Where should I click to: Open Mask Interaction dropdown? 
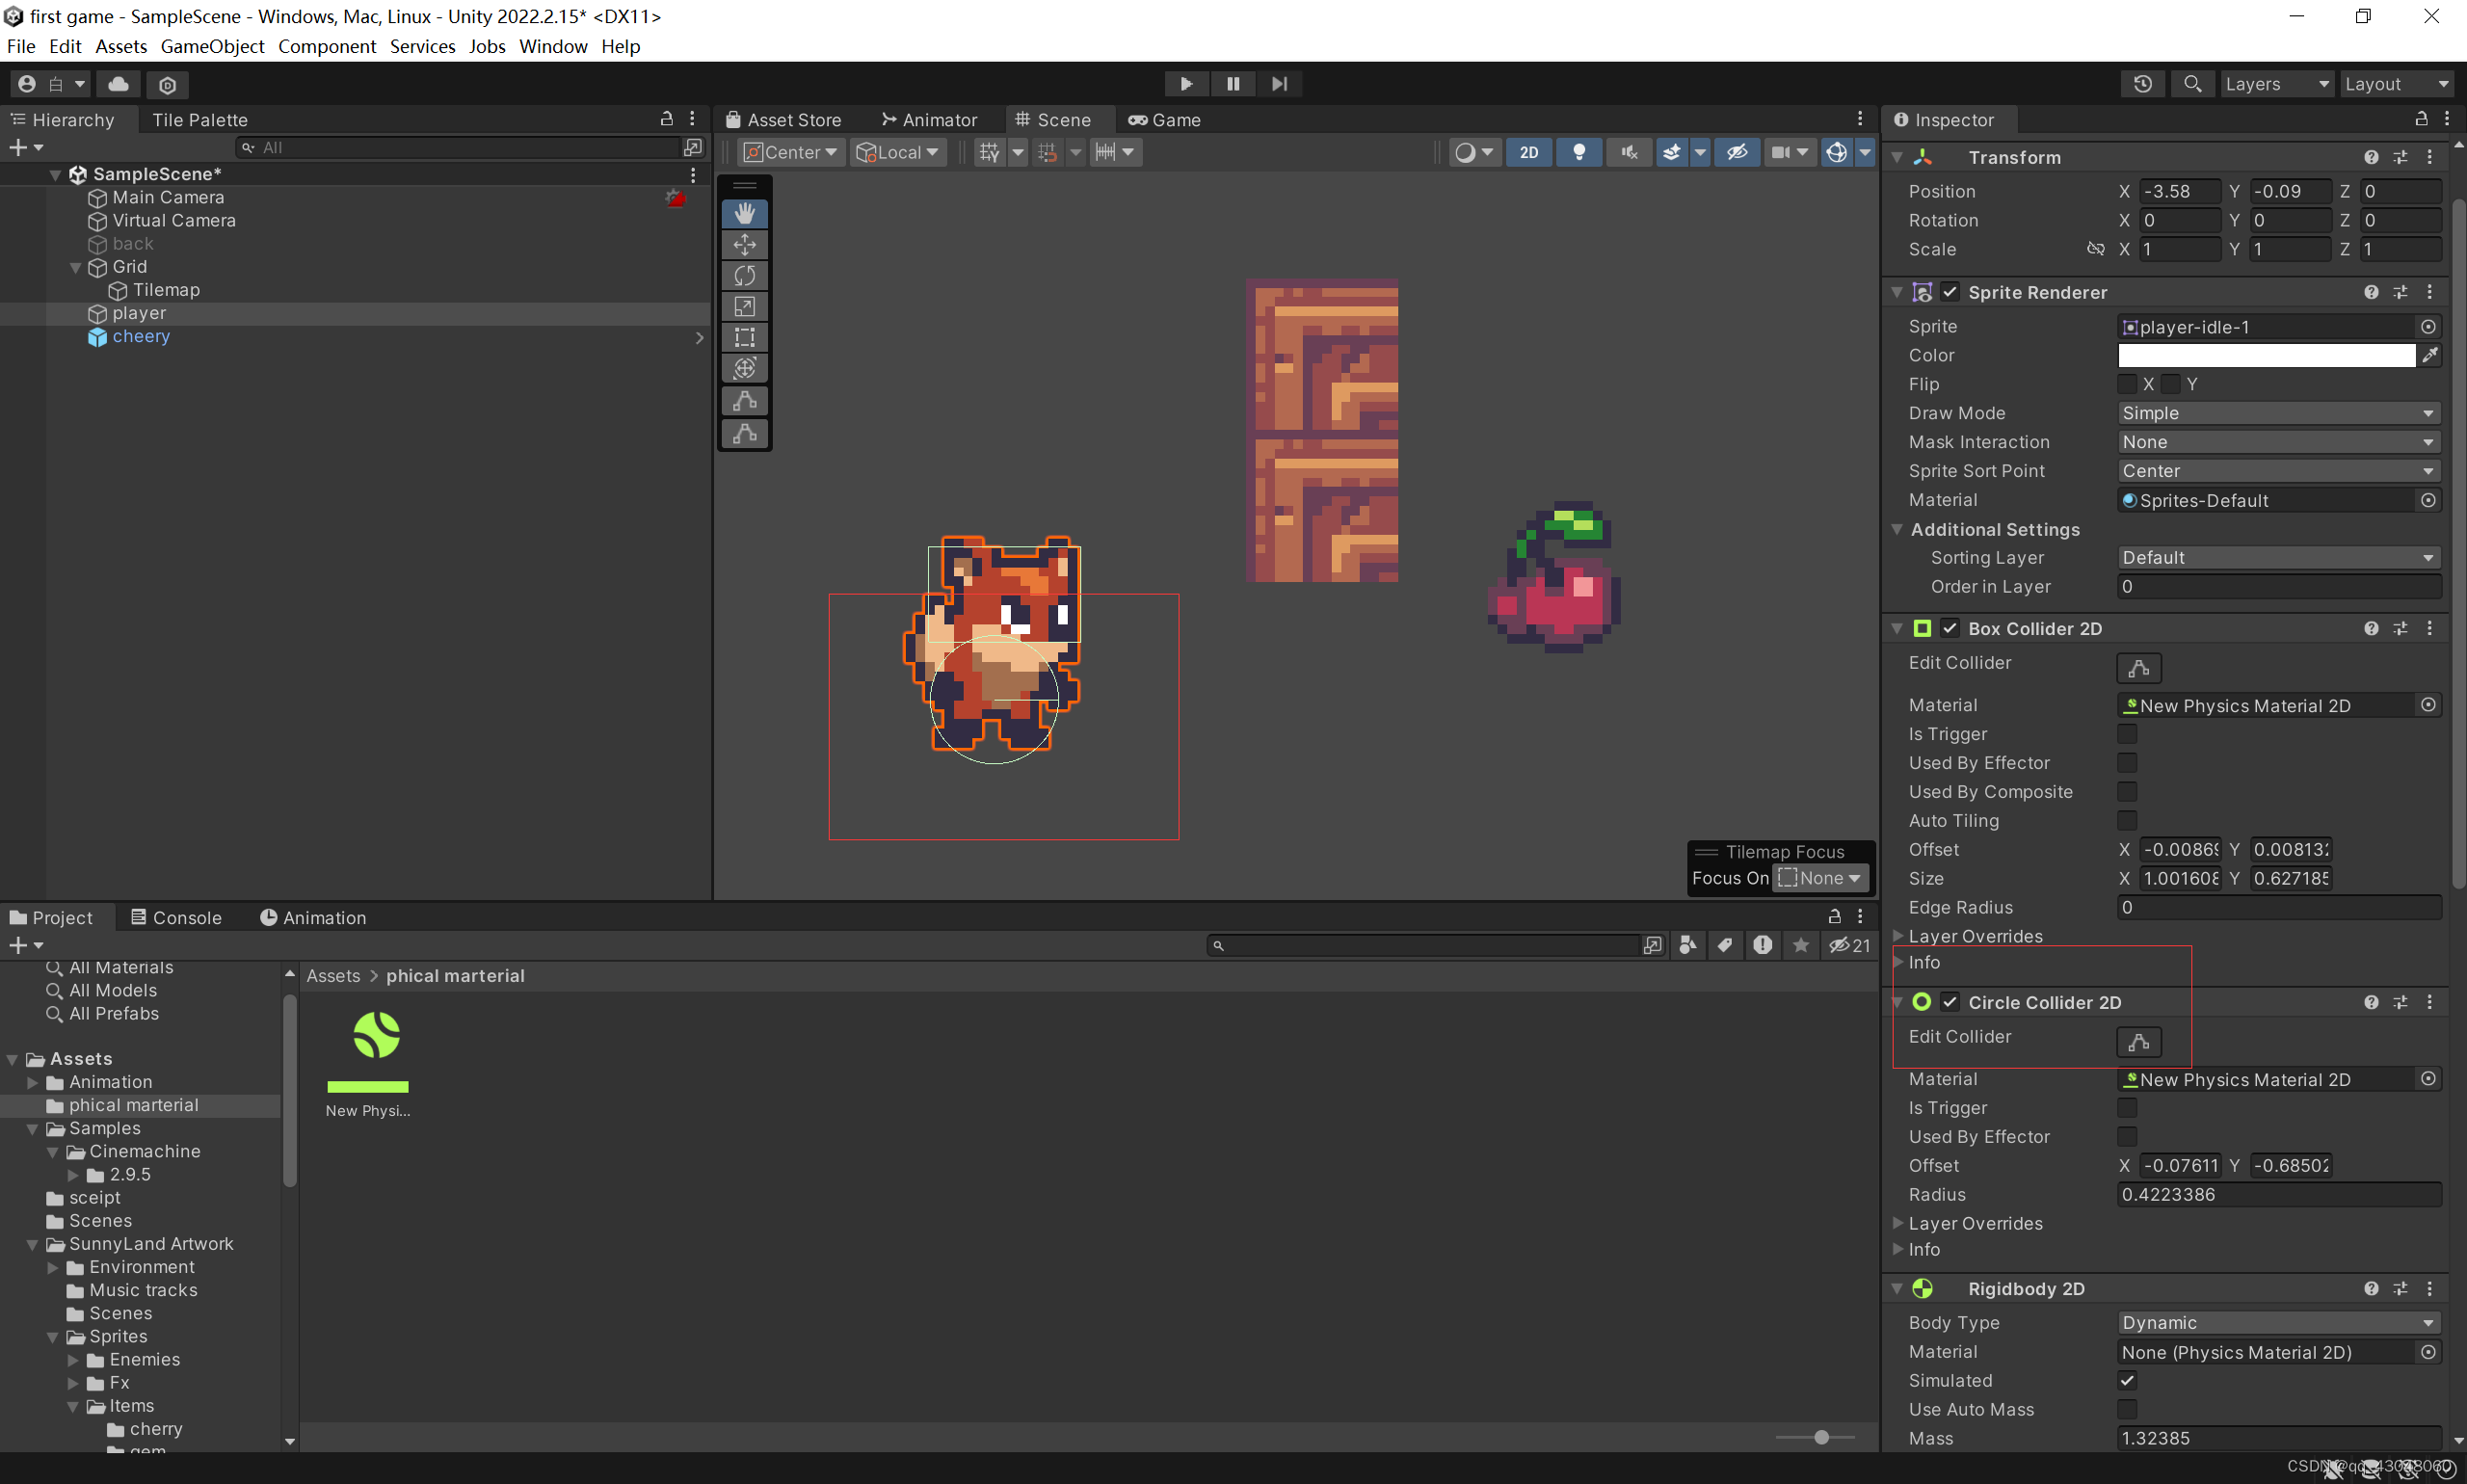(x=2278, y=442)
